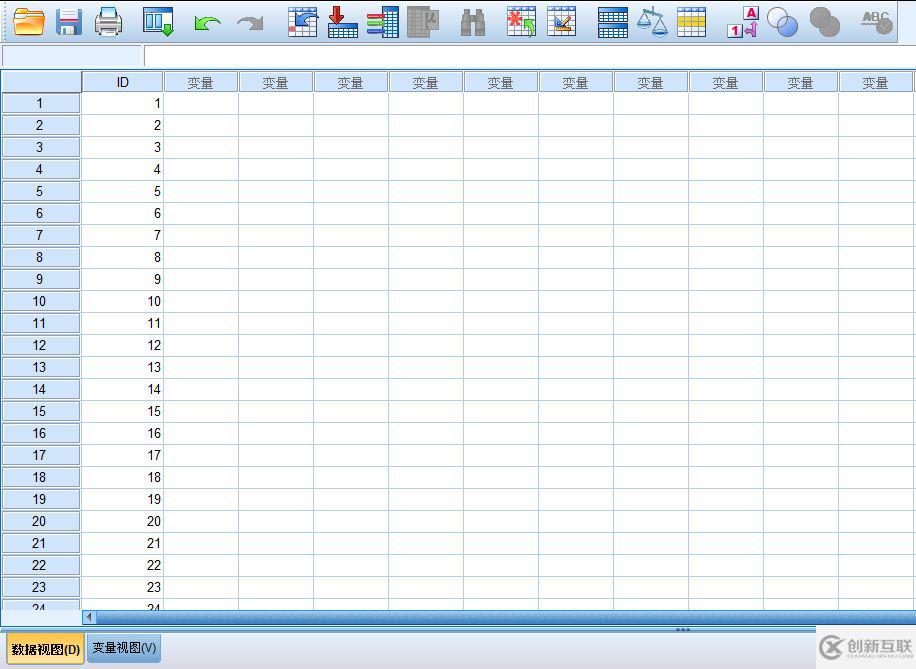Image resolution: width=916 pixels, height=669 pixels.
Task: Insert variable toolbar icon
Action: point(561,22)
